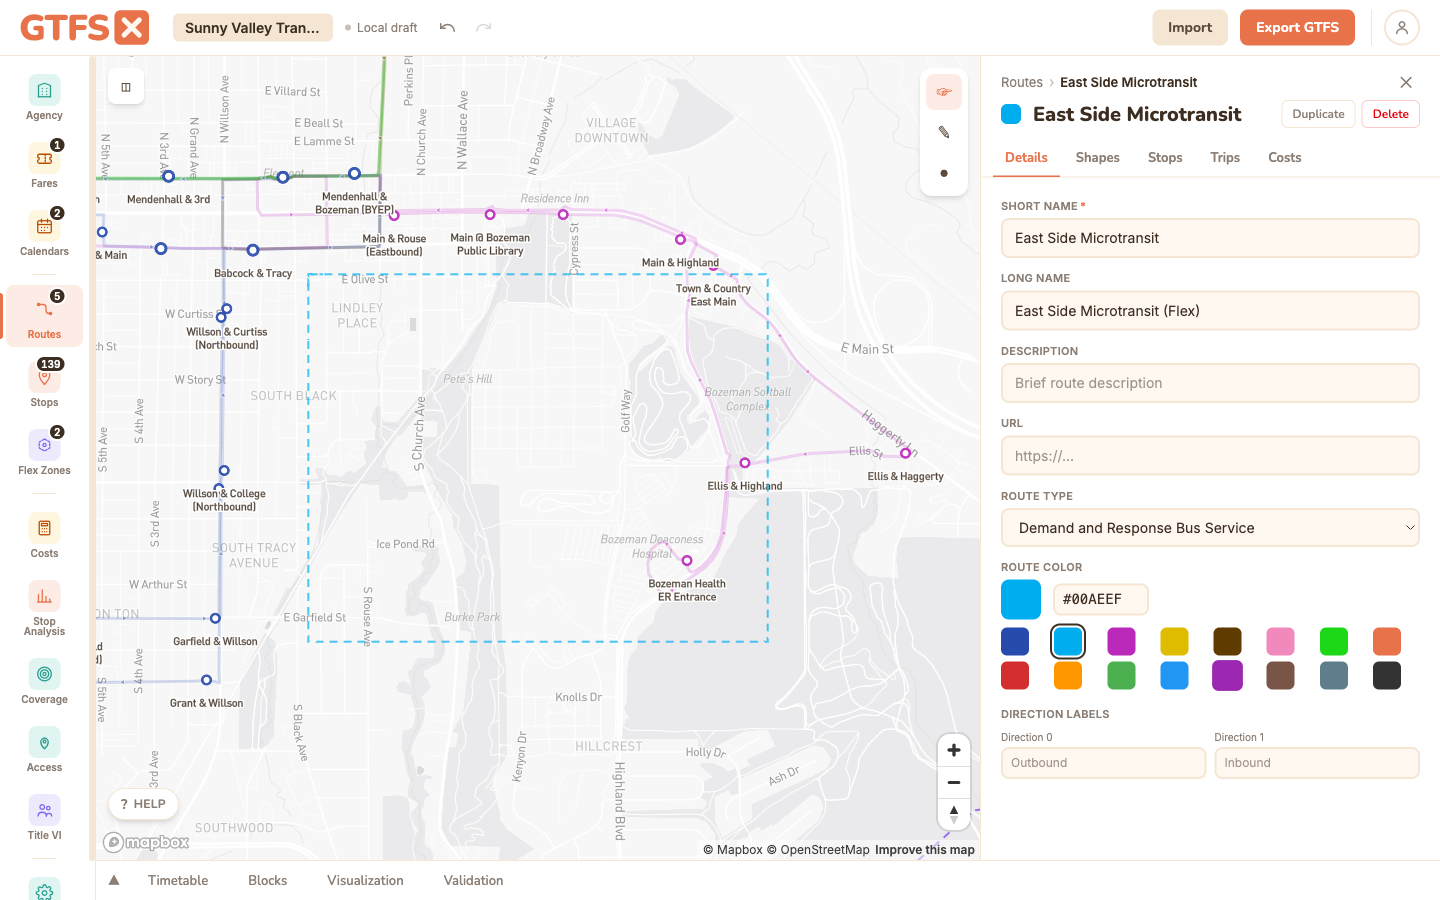Click the undo arrow
Viewport: 1440px width, 900px height.
tap(447, 28)
